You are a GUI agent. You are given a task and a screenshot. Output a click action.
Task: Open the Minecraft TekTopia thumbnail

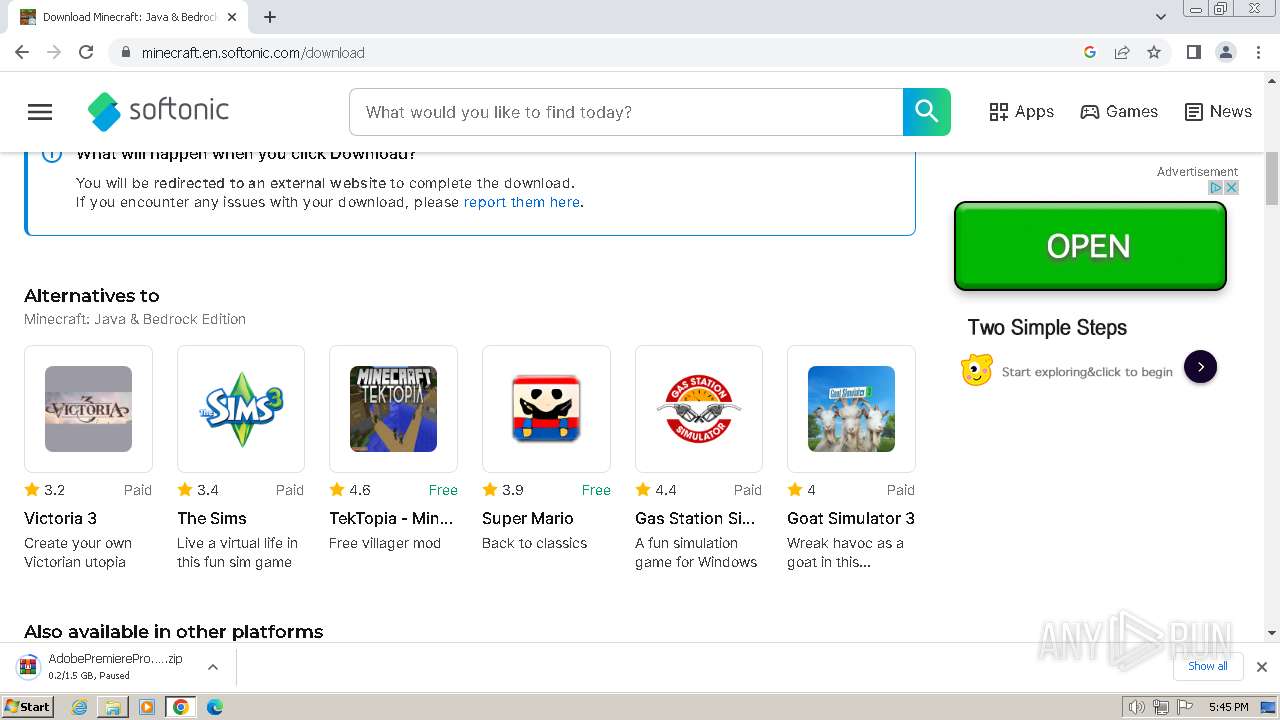[x=393, y=409]
